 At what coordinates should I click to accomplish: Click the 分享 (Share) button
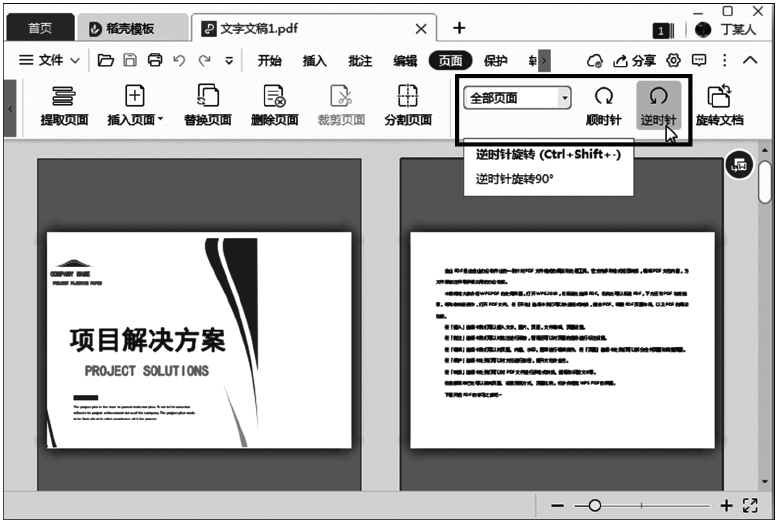coord(635,61)
